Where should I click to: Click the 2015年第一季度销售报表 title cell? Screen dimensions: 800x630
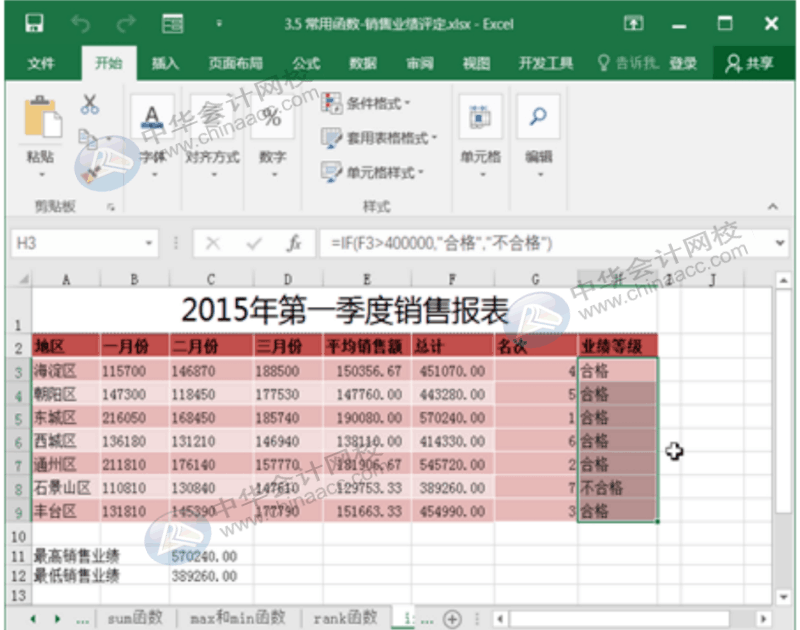point(345,310)
